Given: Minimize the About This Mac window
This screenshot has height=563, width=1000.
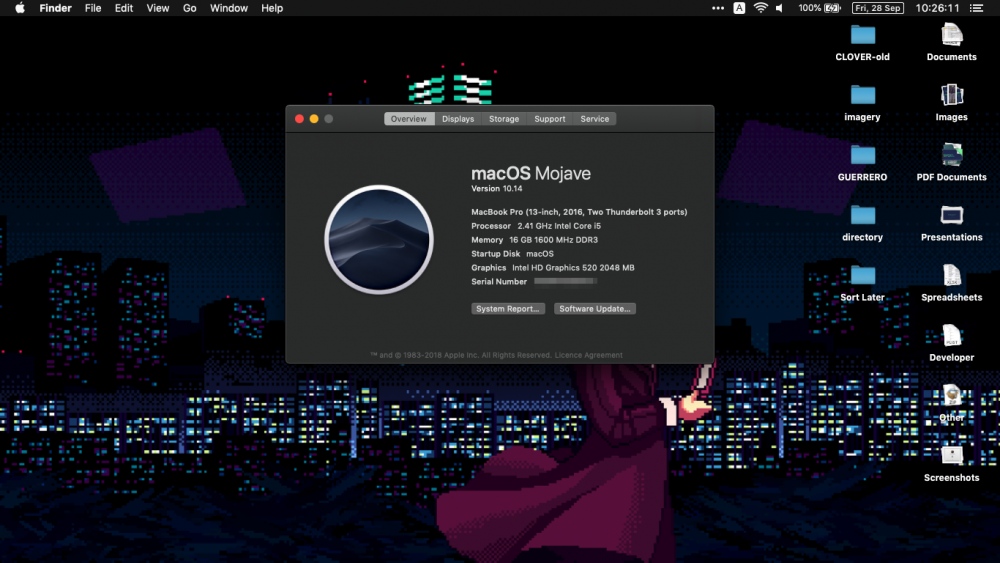Looking at the screenshot, I should point(314,119).
